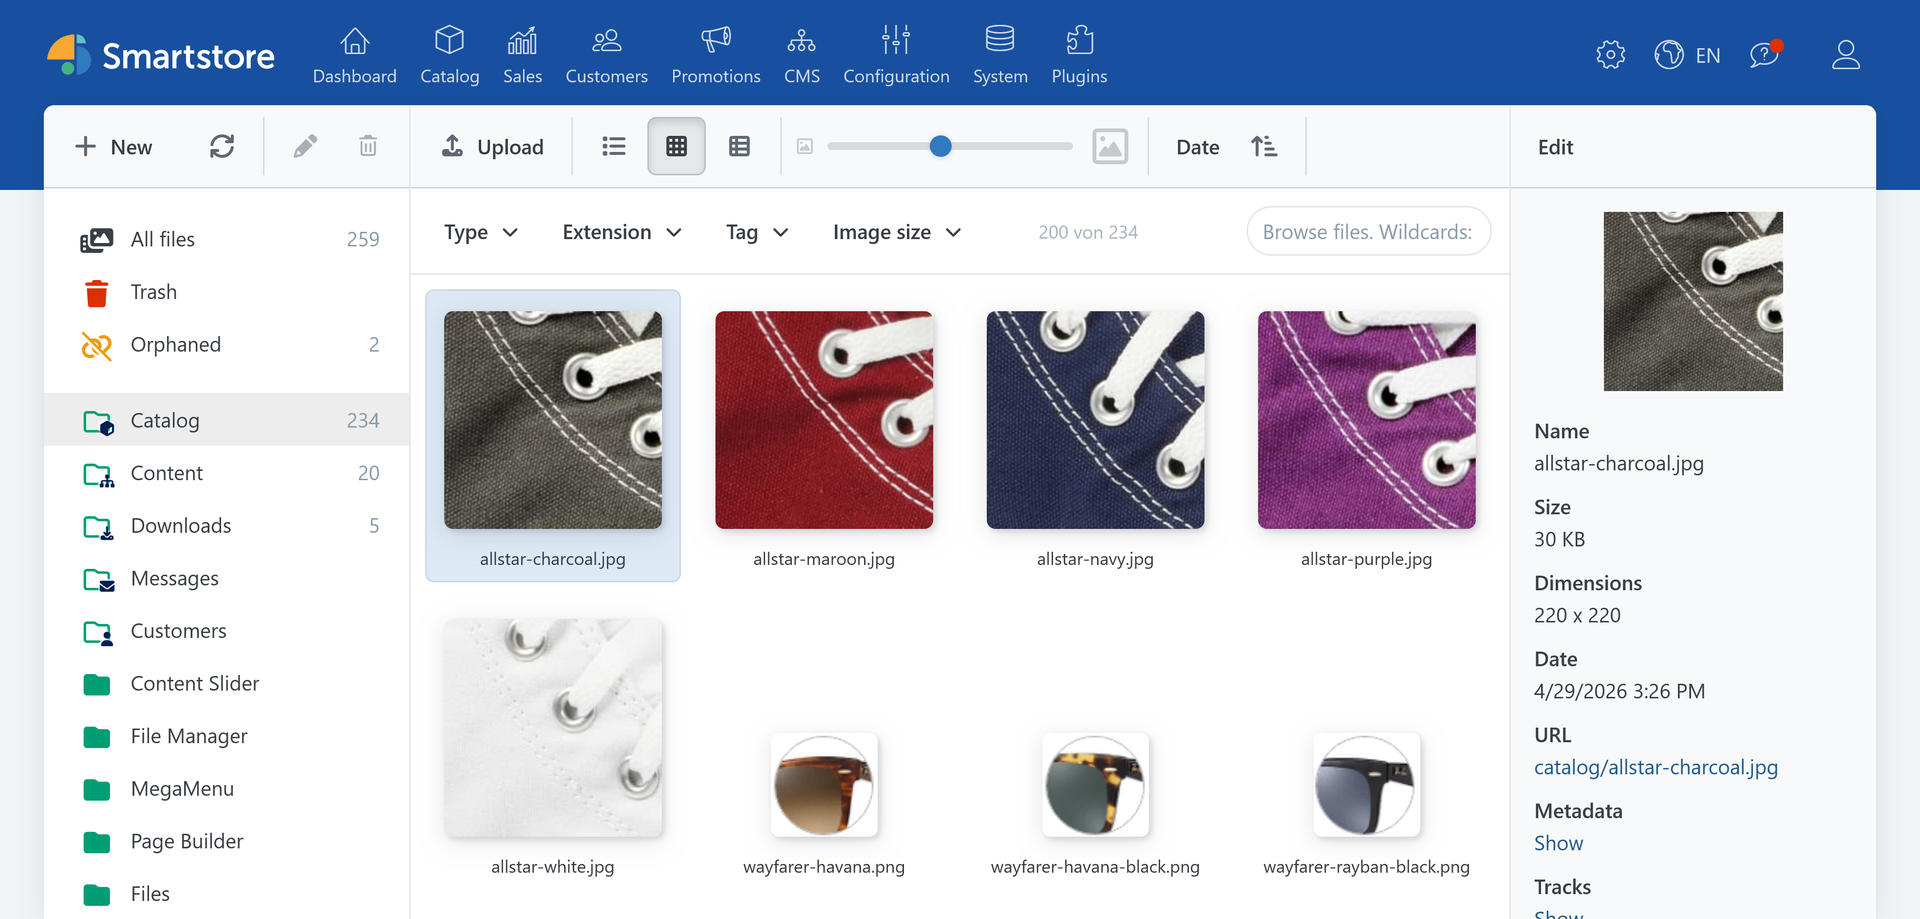The width and height of the screenshot is (1920, 919).
Task: Click the refresh files icon
Action: coord(222,147)
